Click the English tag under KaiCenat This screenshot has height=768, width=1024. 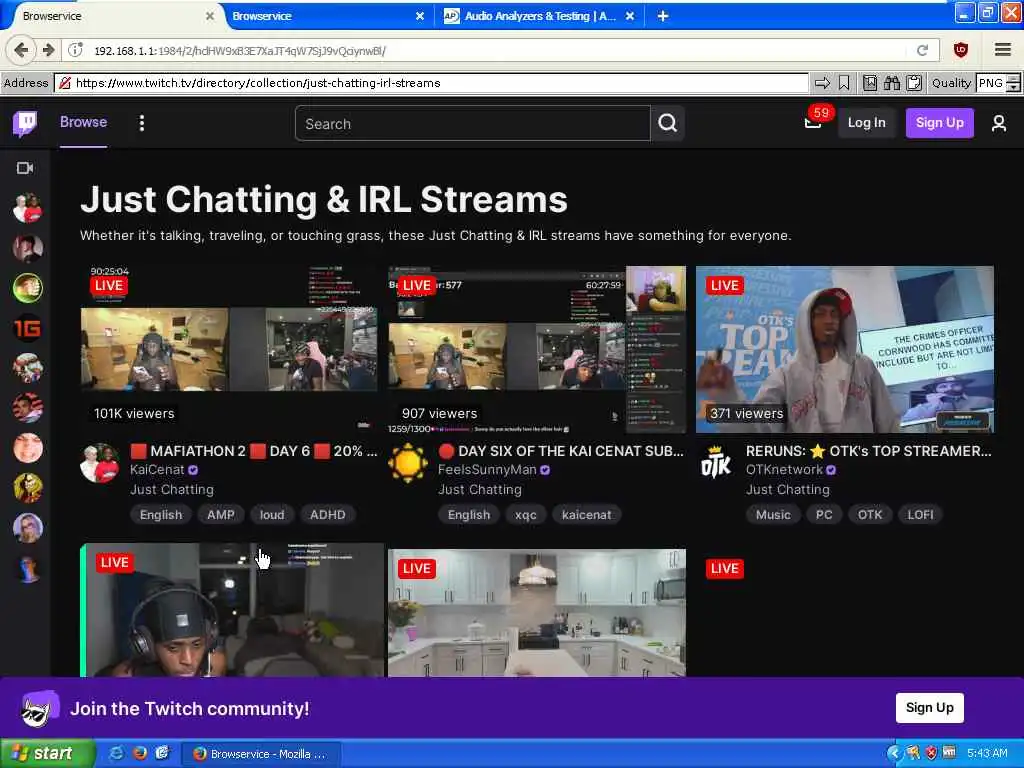pos(161,515)
